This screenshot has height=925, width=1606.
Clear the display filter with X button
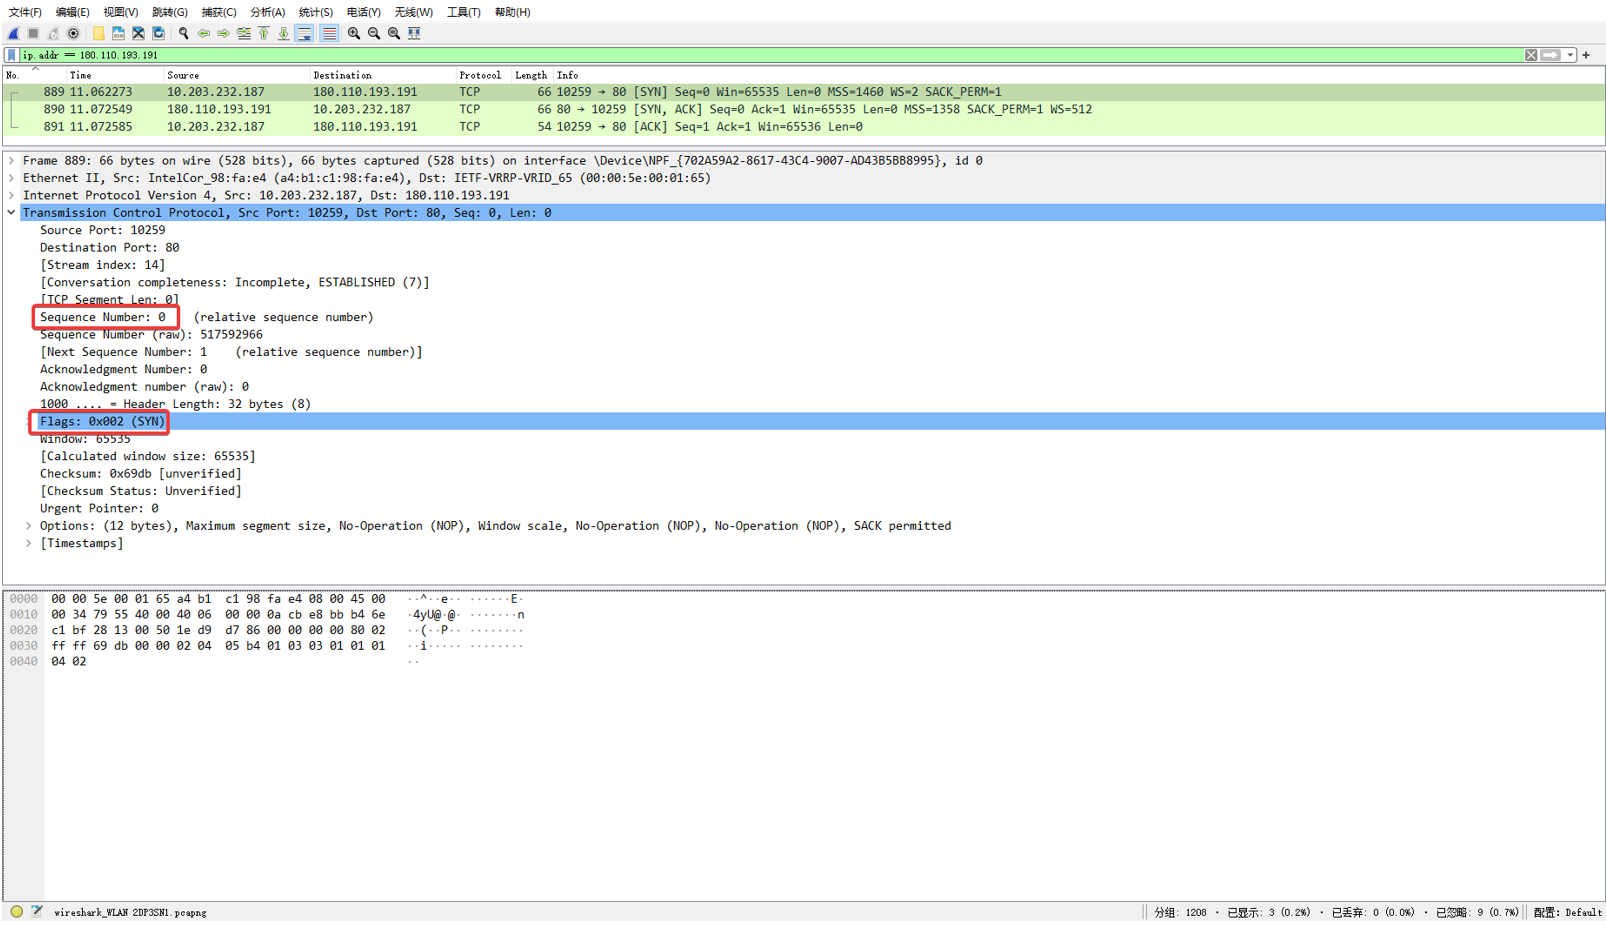coord(1531,55)
